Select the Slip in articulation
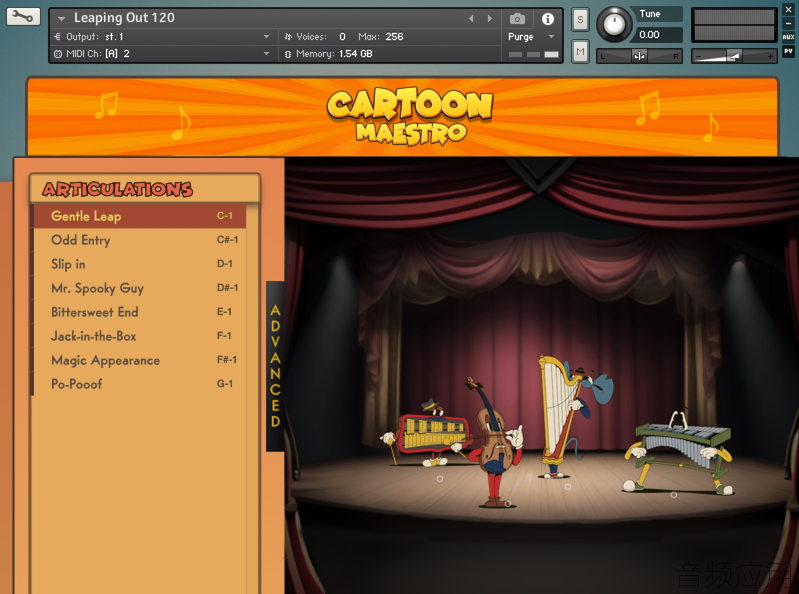Screen dimensions: 799x594 point(140,264)
